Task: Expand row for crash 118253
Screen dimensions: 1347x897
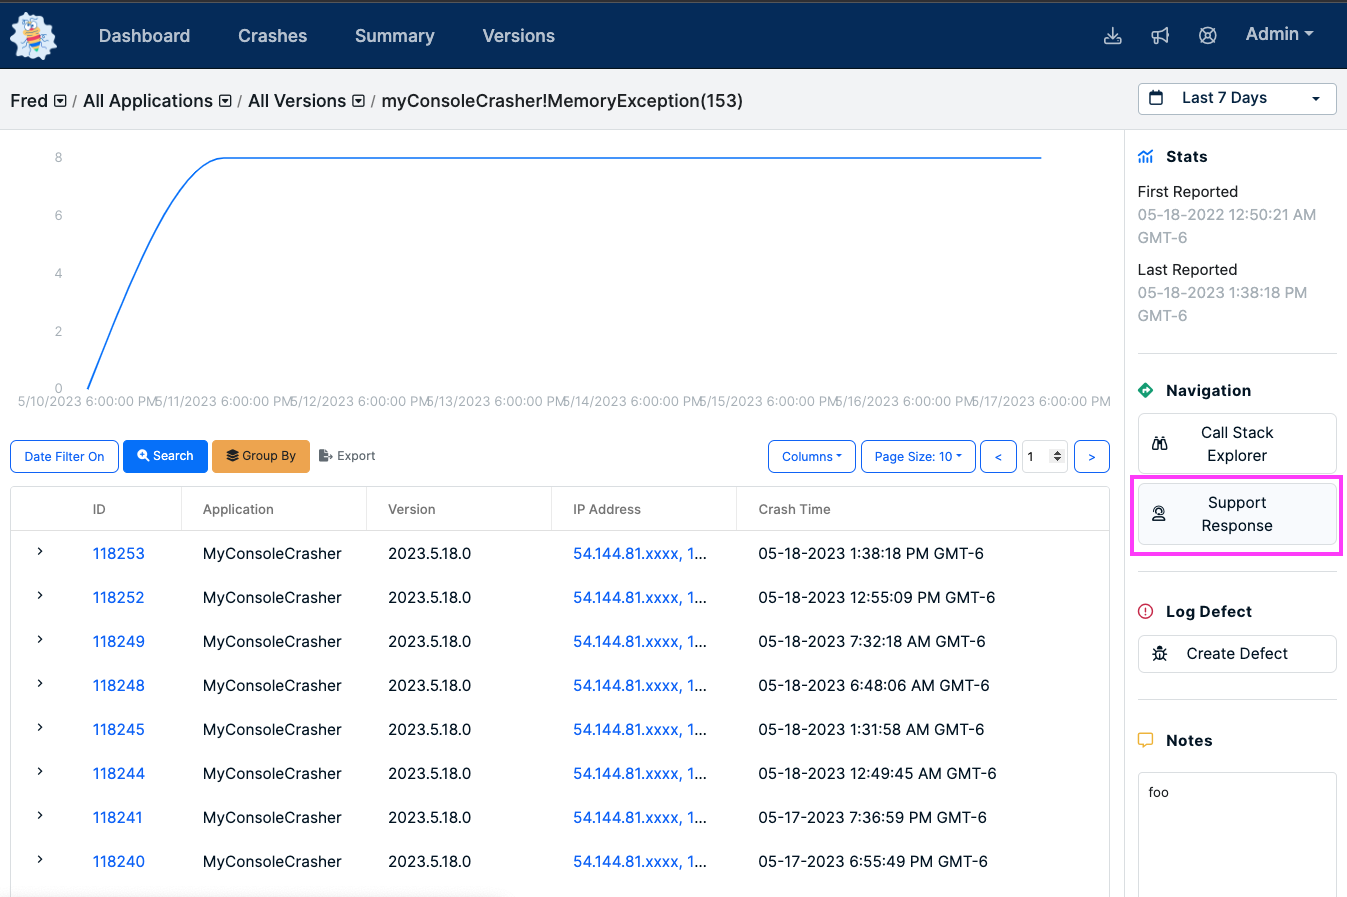Action: 40,552
